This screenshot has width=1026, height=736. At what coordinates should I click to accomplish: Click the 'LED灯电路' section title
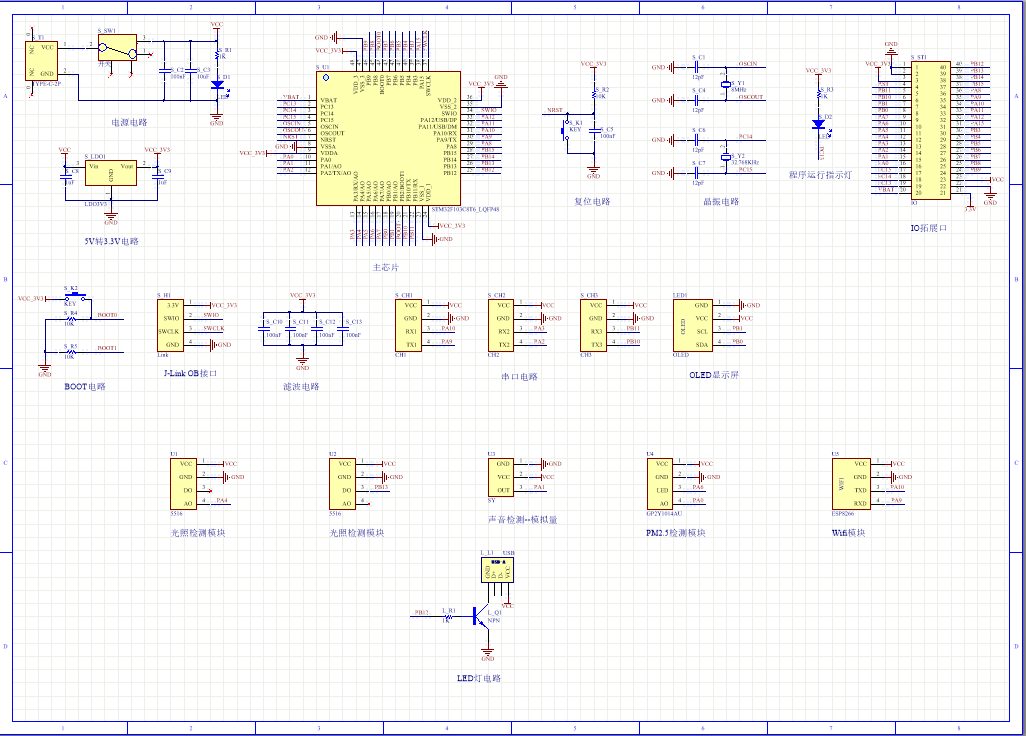point(479,678)
